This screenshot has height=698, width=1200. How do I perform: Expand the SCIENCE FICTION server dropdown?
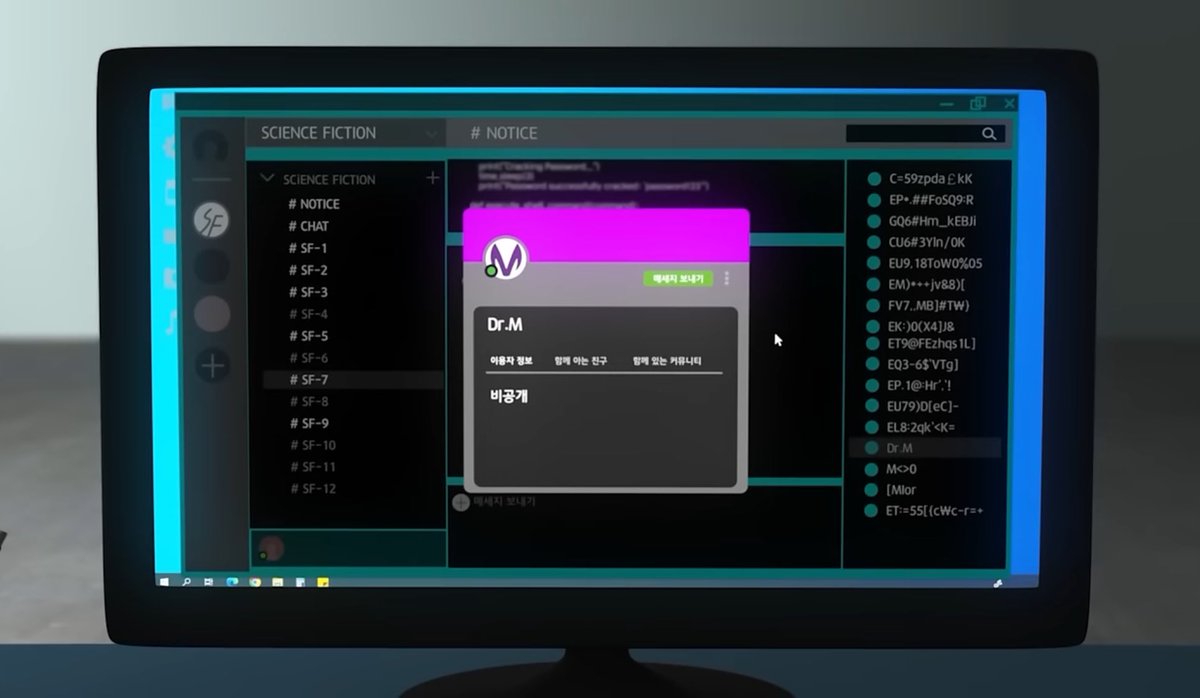tap(431, 133)
